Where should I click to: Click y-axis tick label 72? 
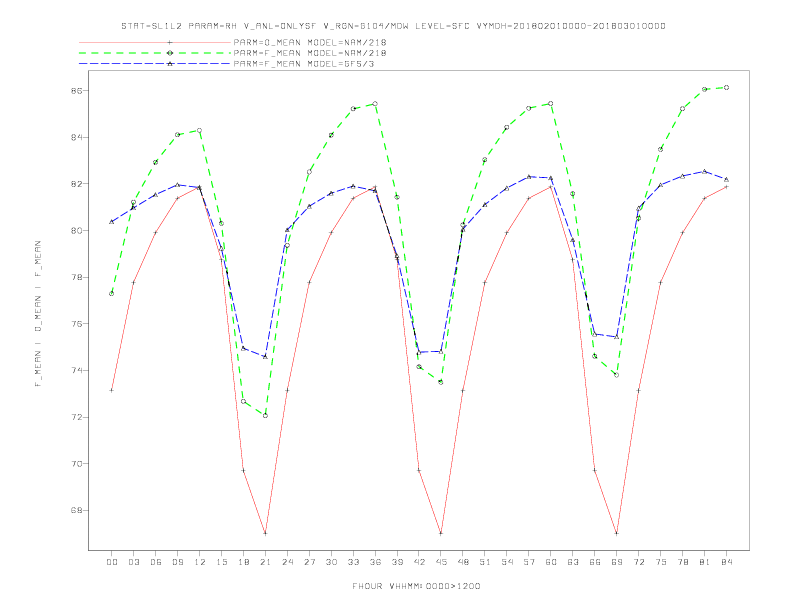tap(76, 417)
